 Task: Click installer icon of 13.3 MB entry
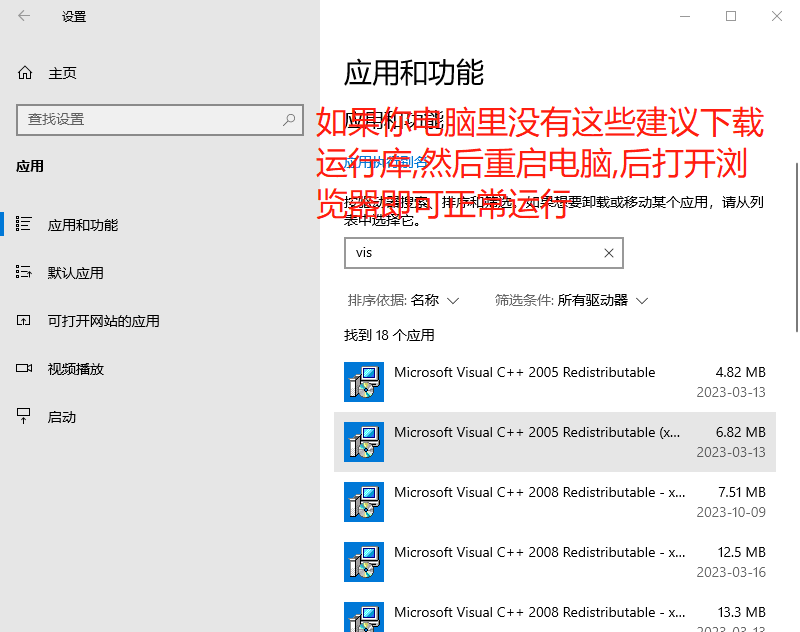coord(364,617)
